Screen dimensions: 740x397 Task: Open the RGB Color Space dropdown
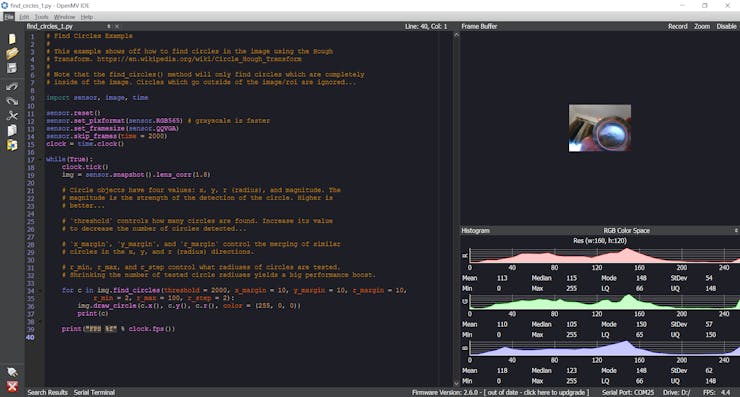pyautogui.click(x=626, y=230)
